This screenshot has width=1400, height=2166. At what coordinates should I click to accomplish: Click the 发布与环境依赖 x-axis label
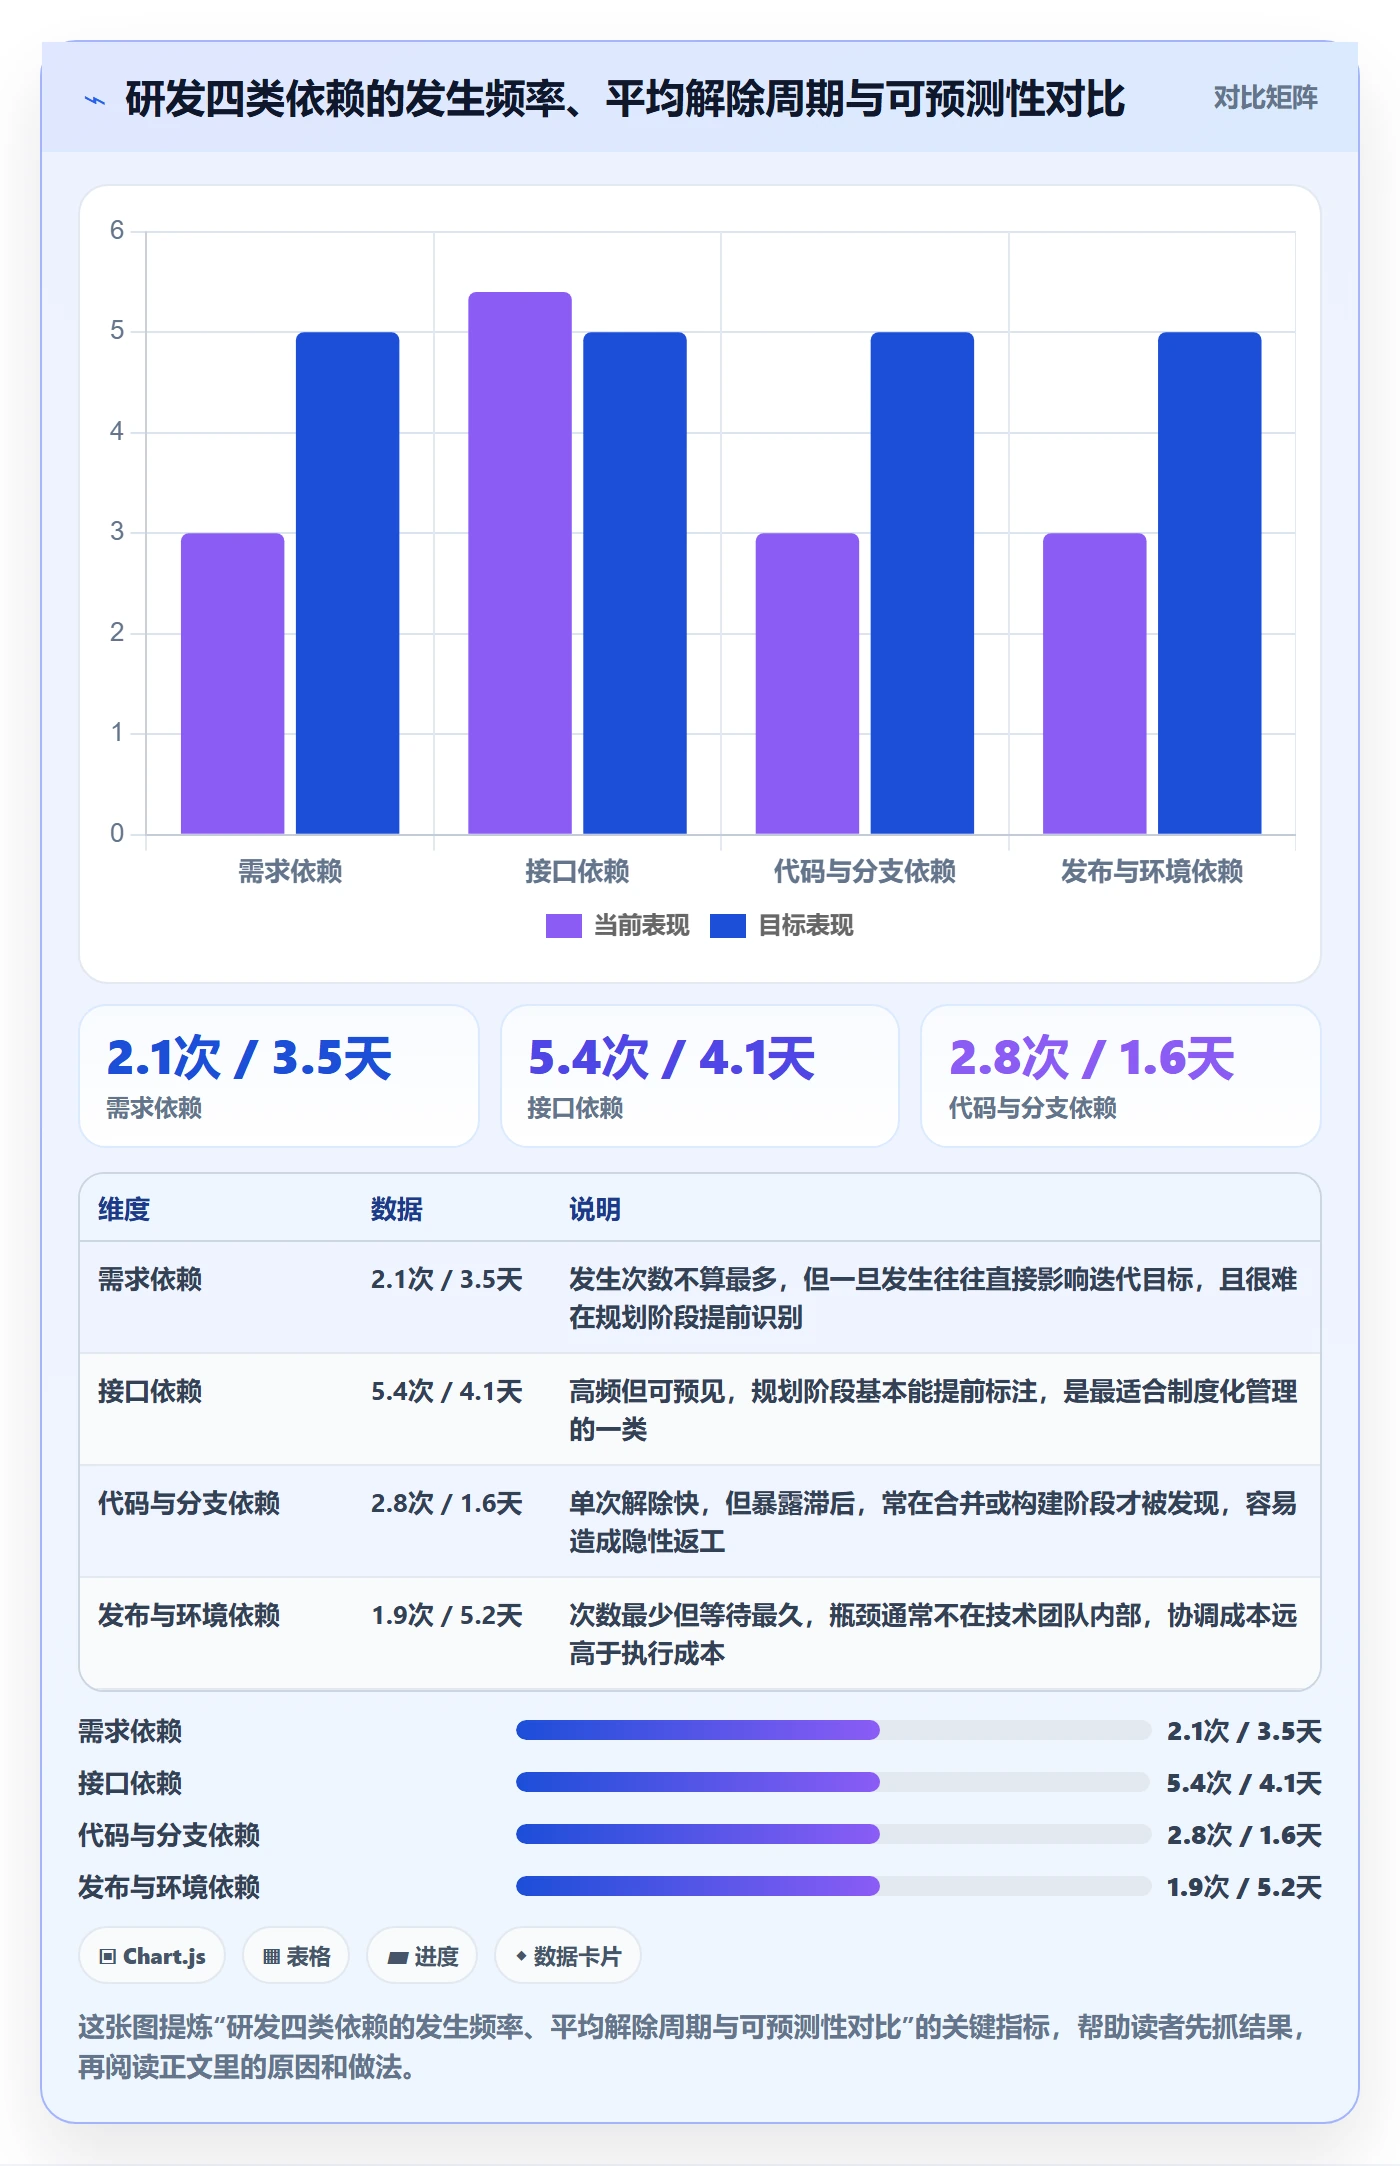[1152, 872]
